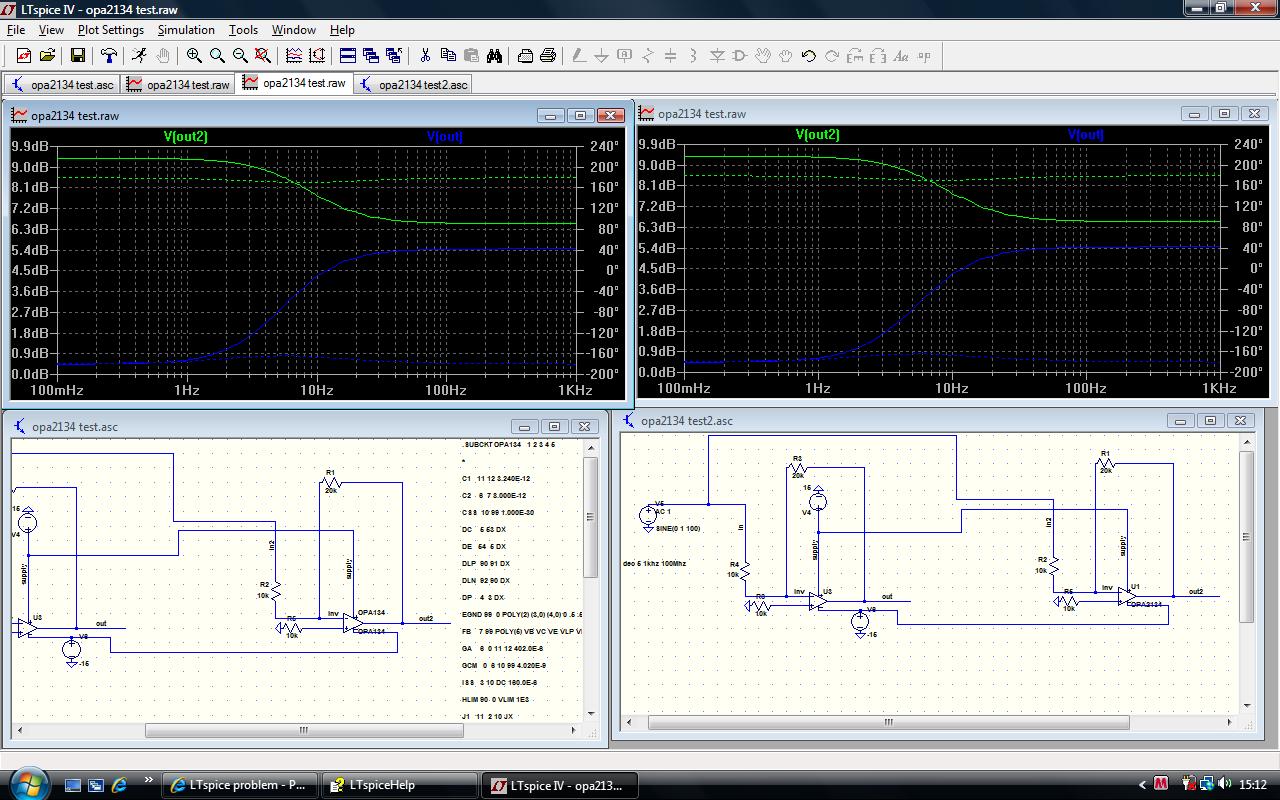Click the 15:12 taskbar clock
Viewport: 1280px width, 800px height.
click(x=1252, y=785)
